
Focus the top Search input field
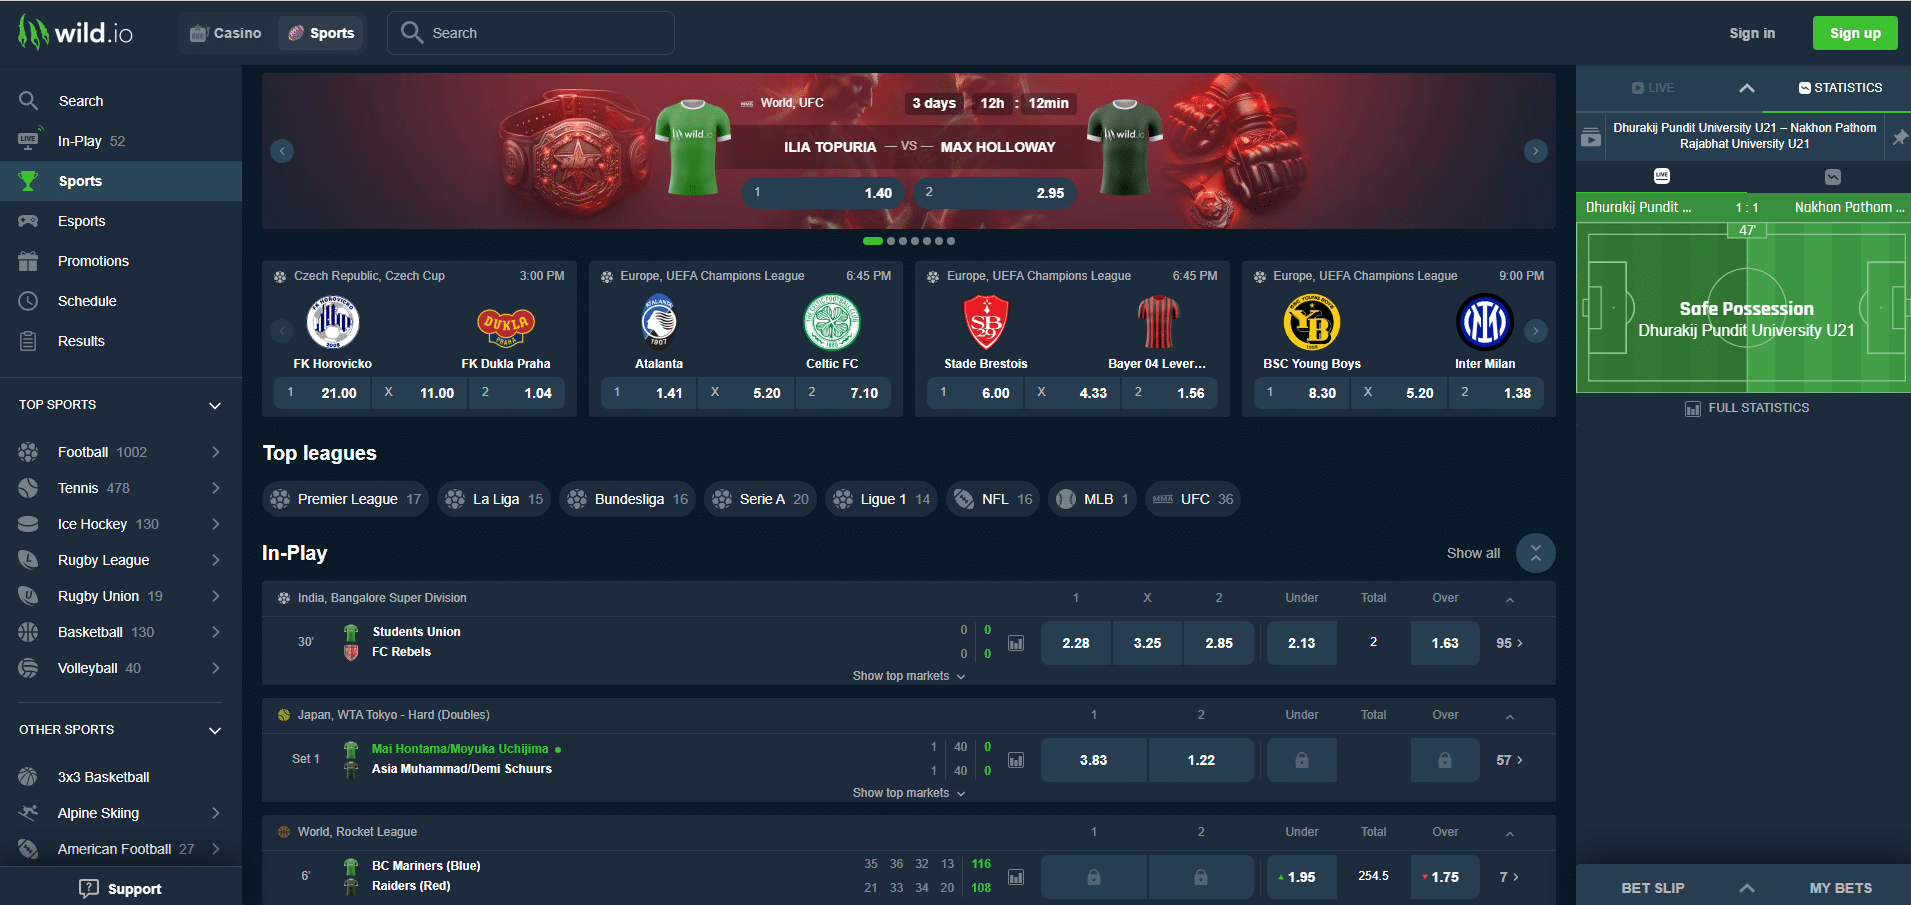pos(531,33)
